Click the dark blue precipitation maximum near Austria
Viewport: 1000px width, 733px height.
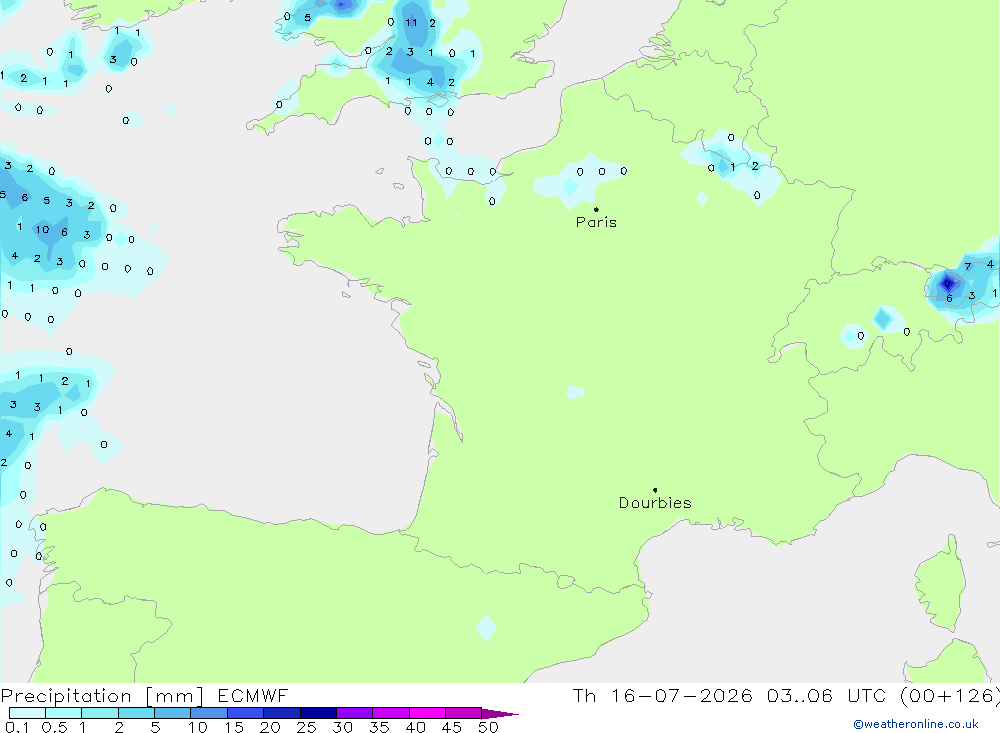tap(948, 283)
